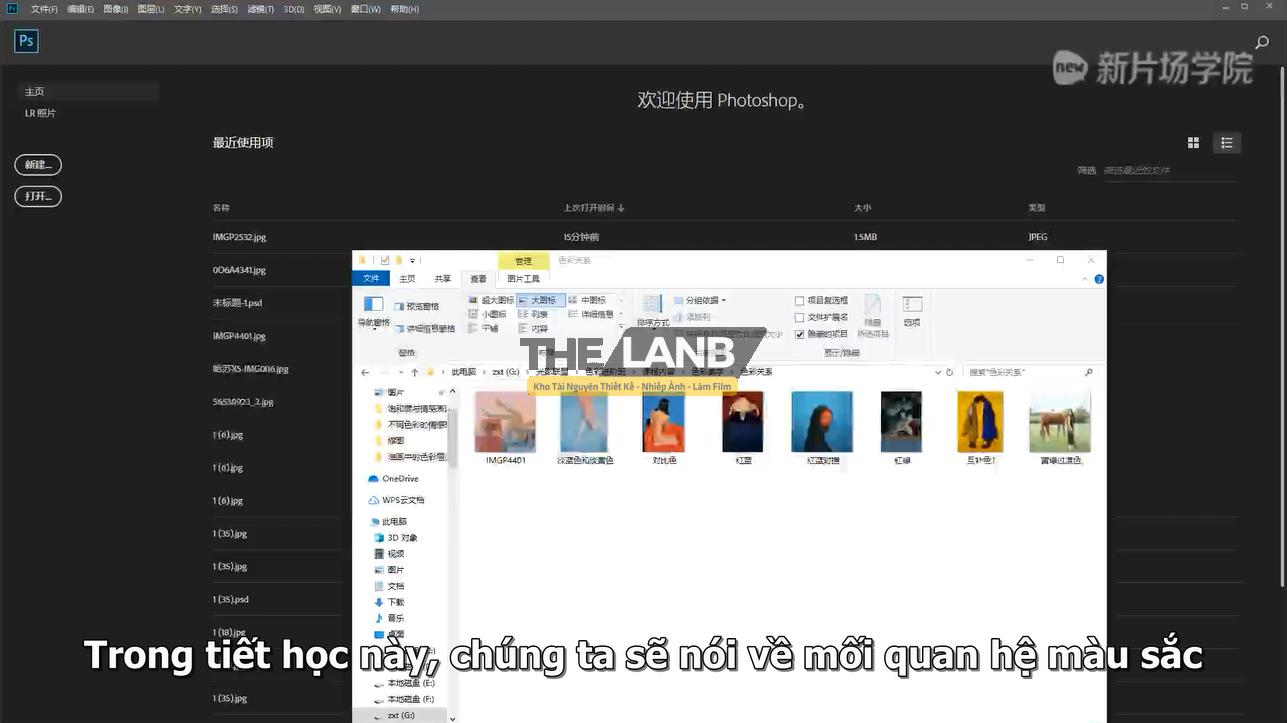
Task: Switch Photoshop home to grid view
Action: [1193, 142]
